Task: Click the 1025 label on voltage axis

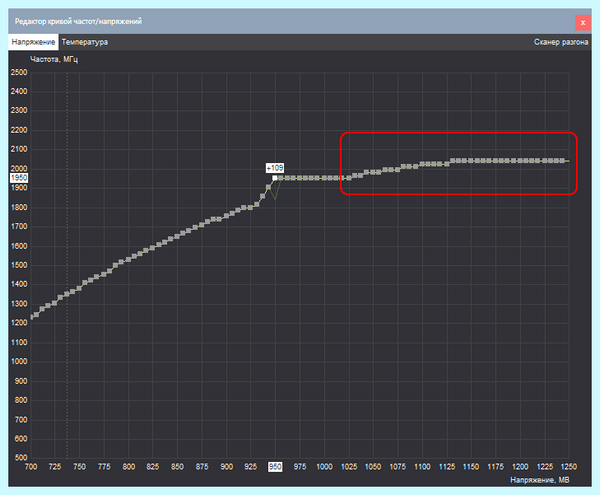Action: [349, 467]
